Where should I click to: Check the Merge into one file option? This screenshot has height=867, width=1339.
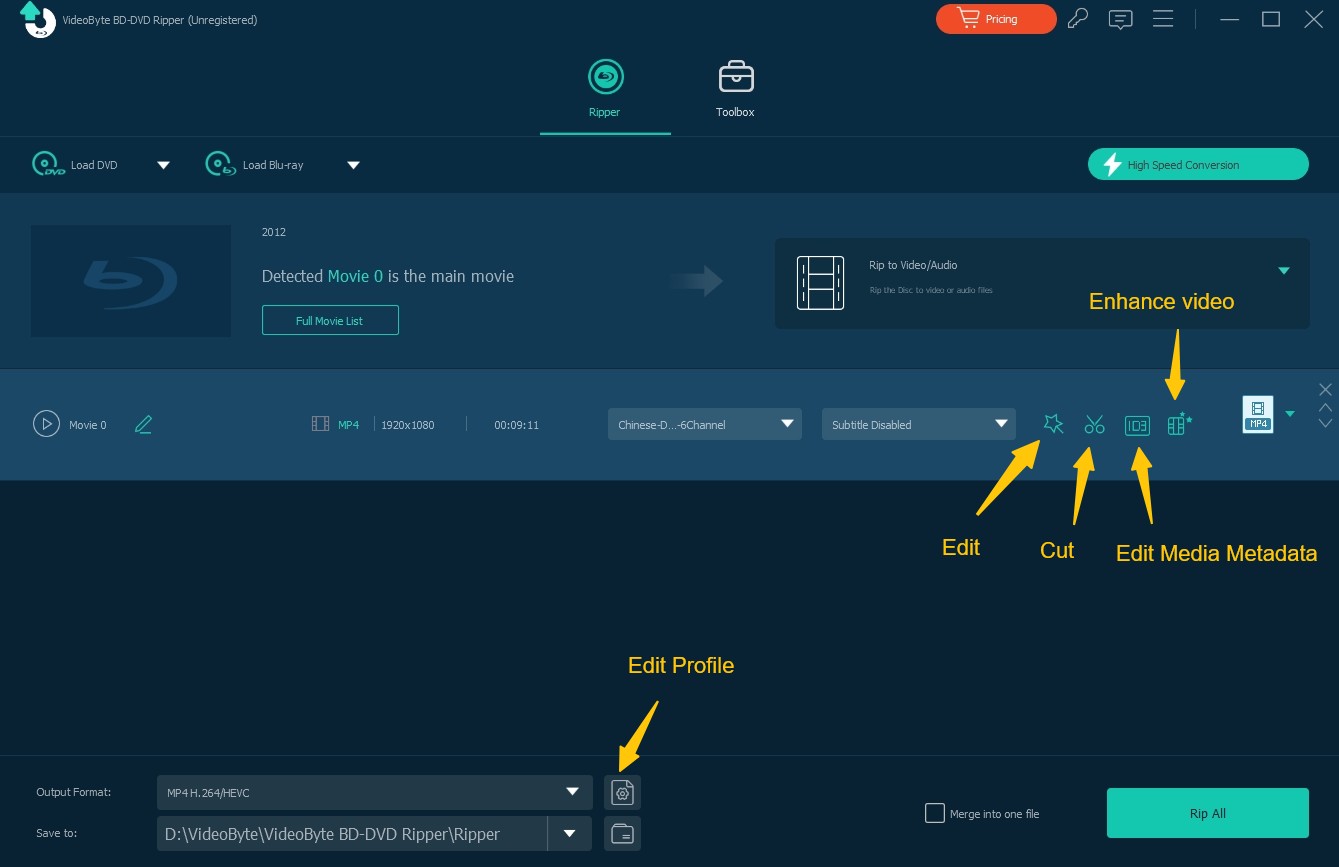click(x=935, y=813)
